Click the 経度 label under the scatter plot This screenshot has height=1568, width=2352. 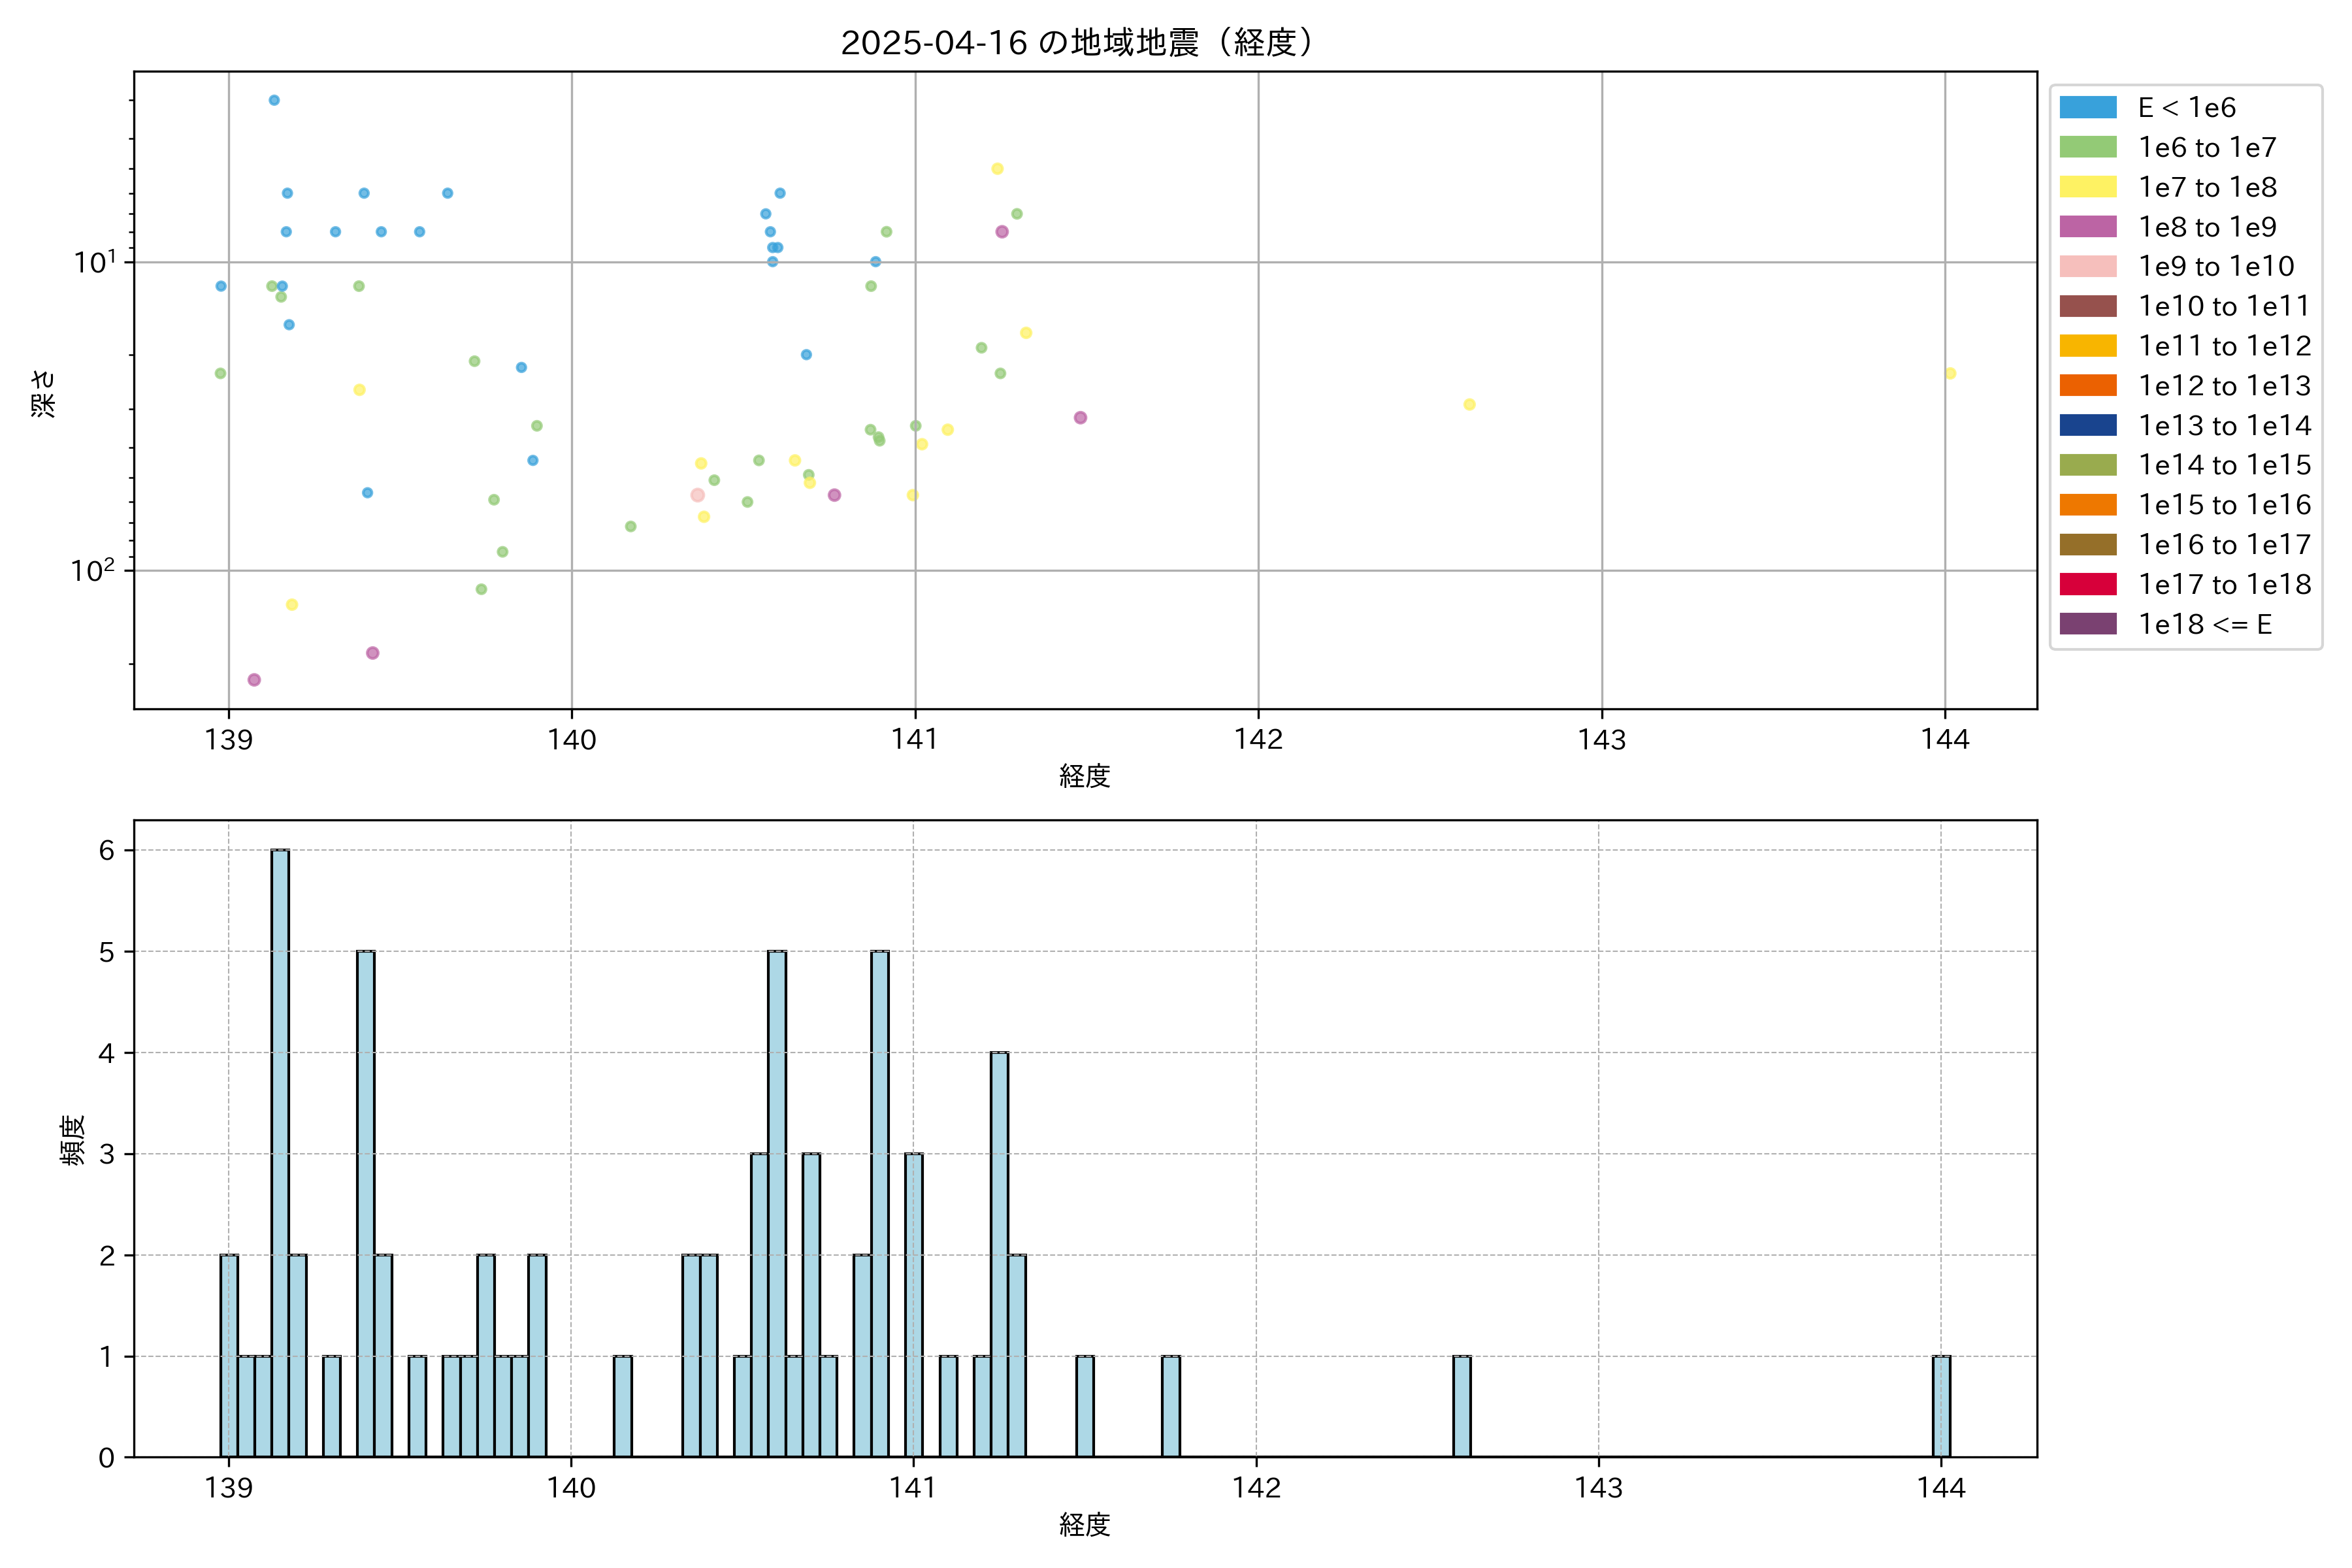[1085, 776]
